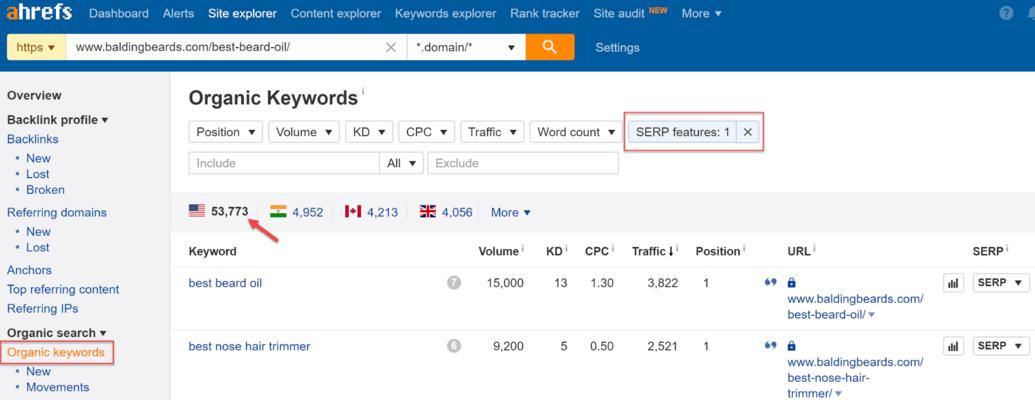1035x400 pixels.
Task: Open the help question mark icon
Action: click(1006, 13)
